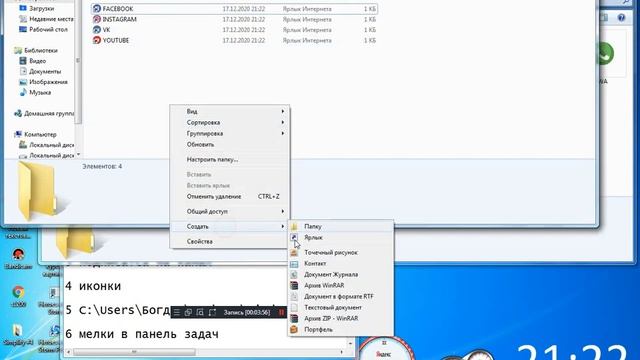Select the YOUTUBE internet shortcut file
Screen dimensions: 640x360
tap(234, 40)
